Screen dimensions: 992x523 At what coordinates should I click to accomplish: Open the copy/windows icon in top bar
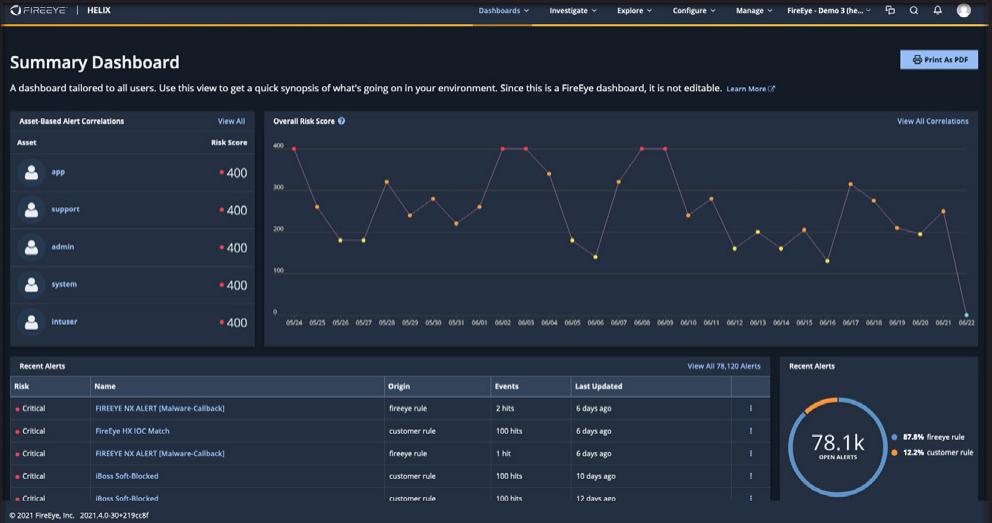(890, 10)
